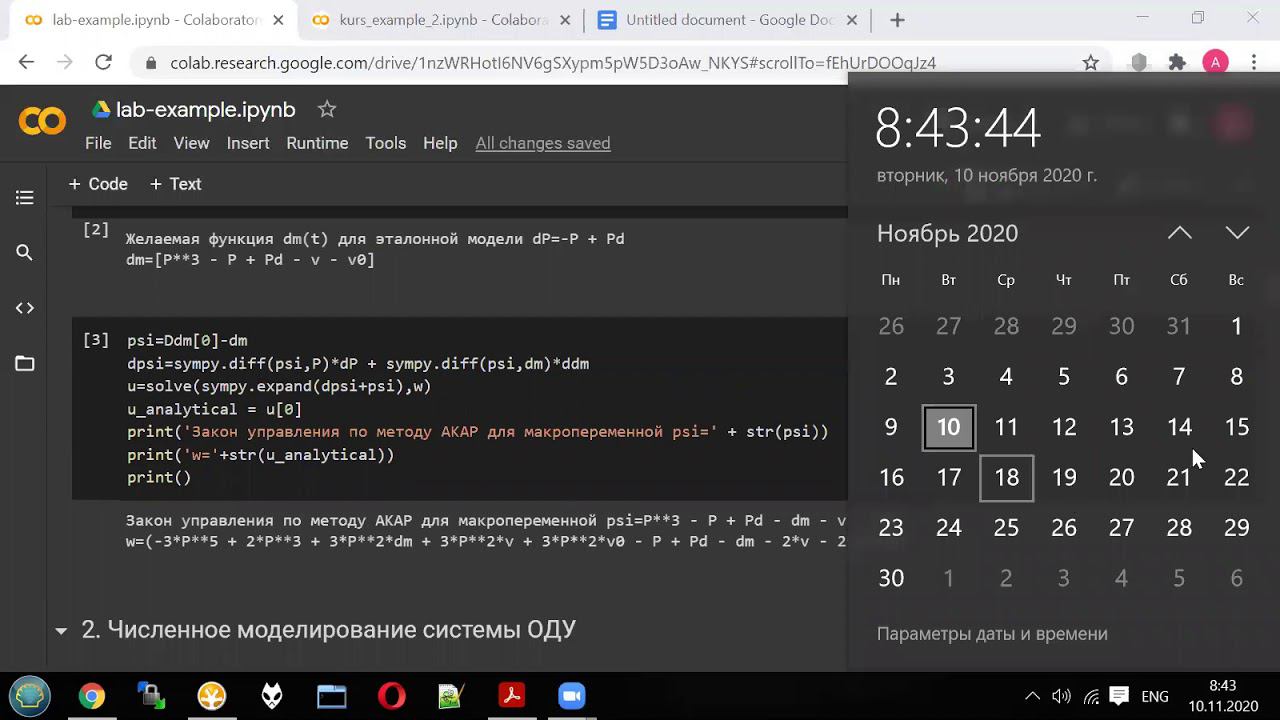Open the File menu

click(x=98, y=143)
